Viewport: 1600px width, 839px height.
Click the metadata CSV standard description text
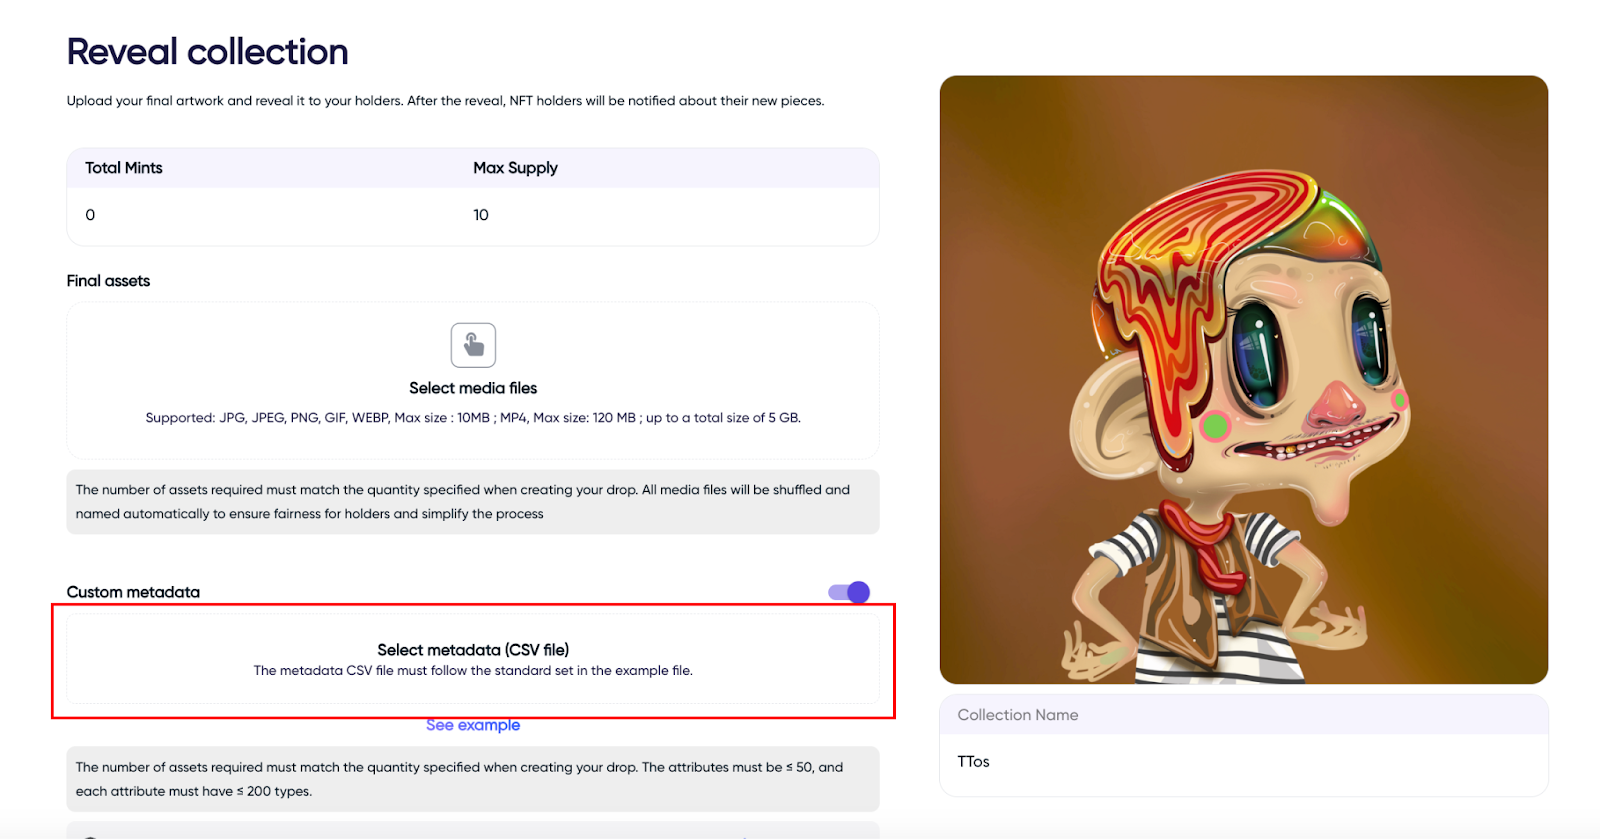click(473, 671)
